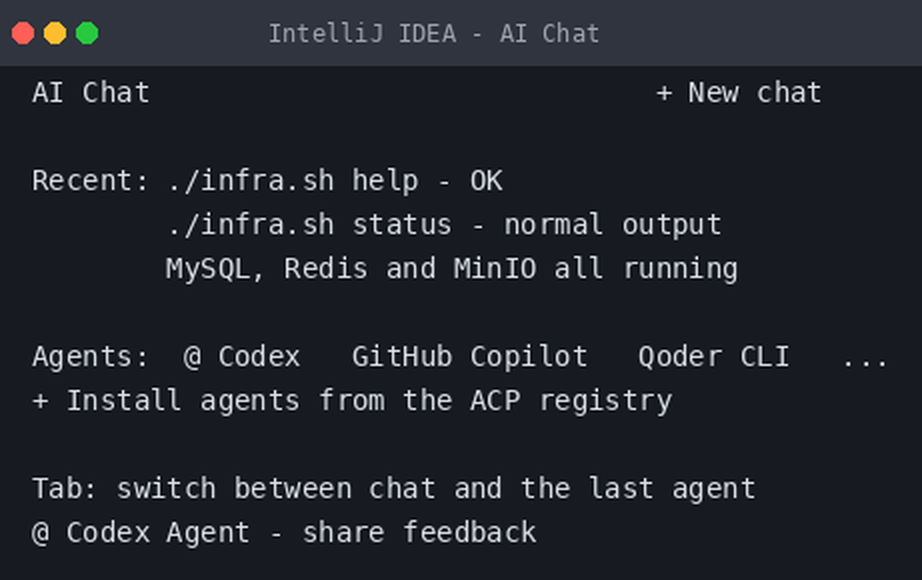Open recent item ./infra.sh status
This screenshot has height=580, width=922.
pos(444,225)
